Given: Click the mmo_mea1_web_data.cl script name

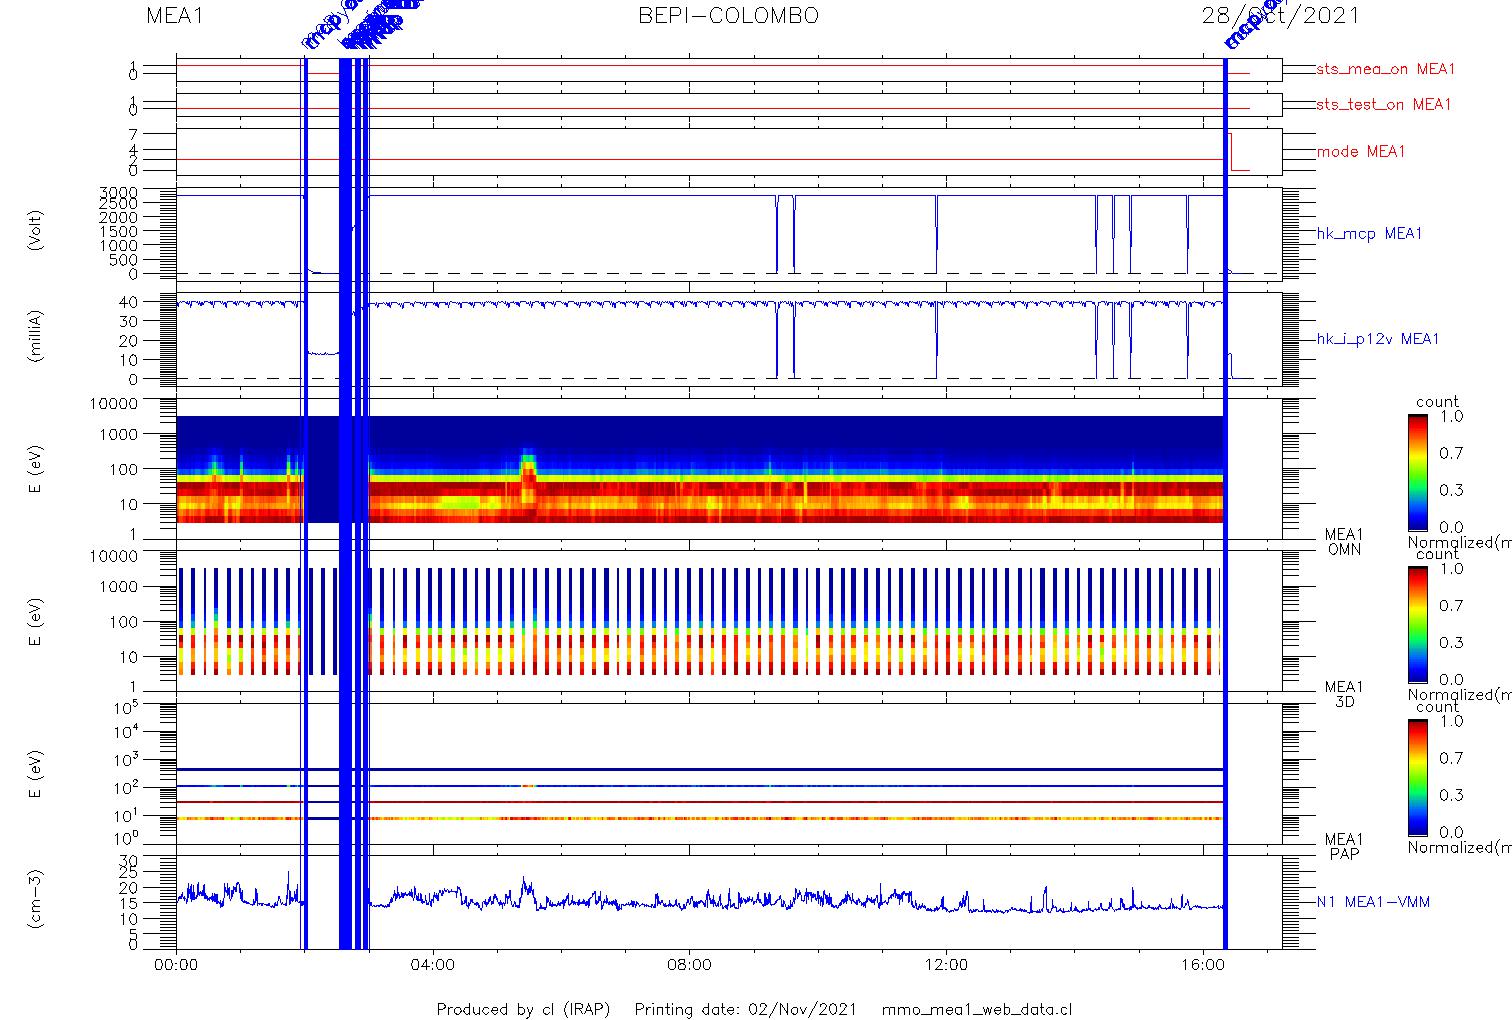Looking at the screenshot, I should [x=977, y=1009].
